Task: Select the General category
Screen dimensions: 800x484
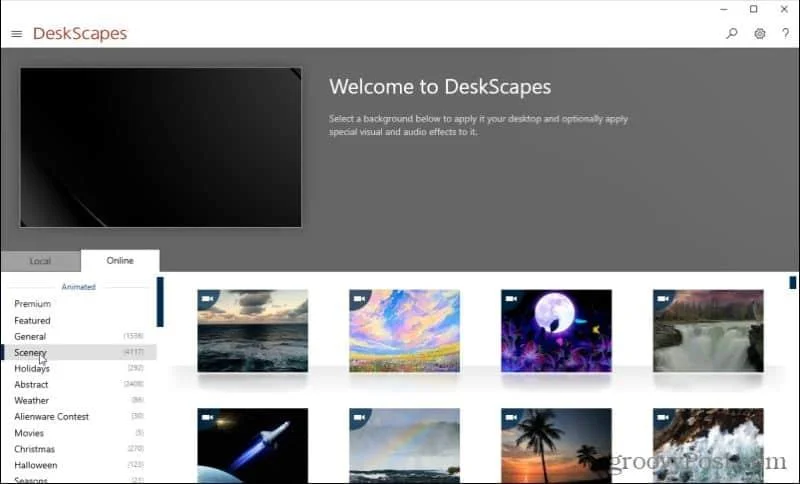Action: click(x=79, y=337)
